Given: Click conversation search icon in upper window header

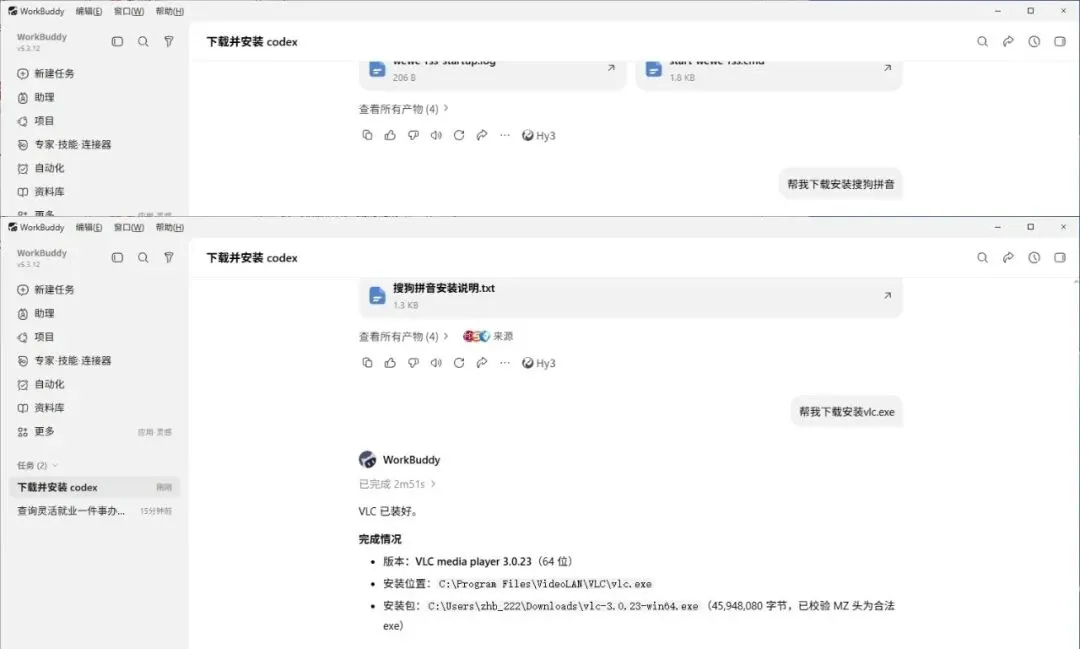Looking at the screenshot, I should [x=982, y=41].
